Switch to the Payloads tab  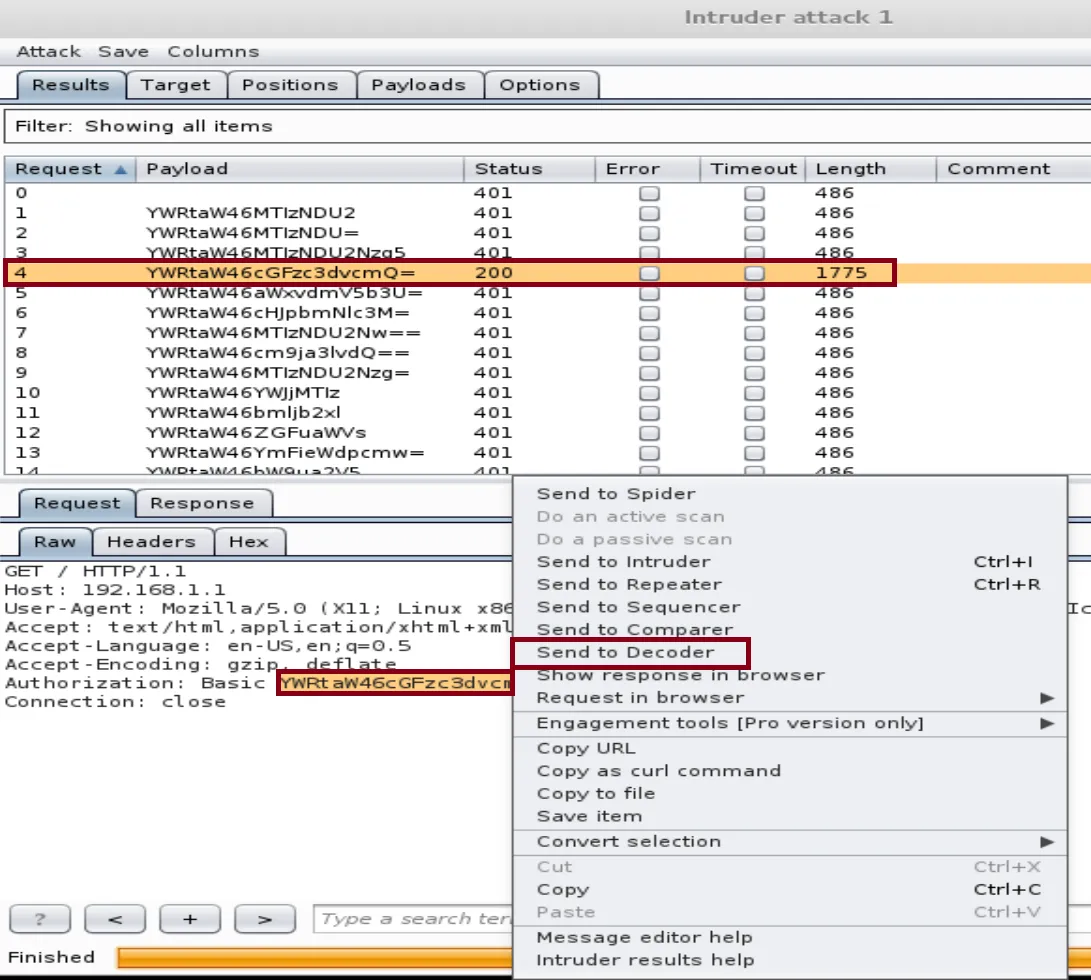(x=418, y=85)
